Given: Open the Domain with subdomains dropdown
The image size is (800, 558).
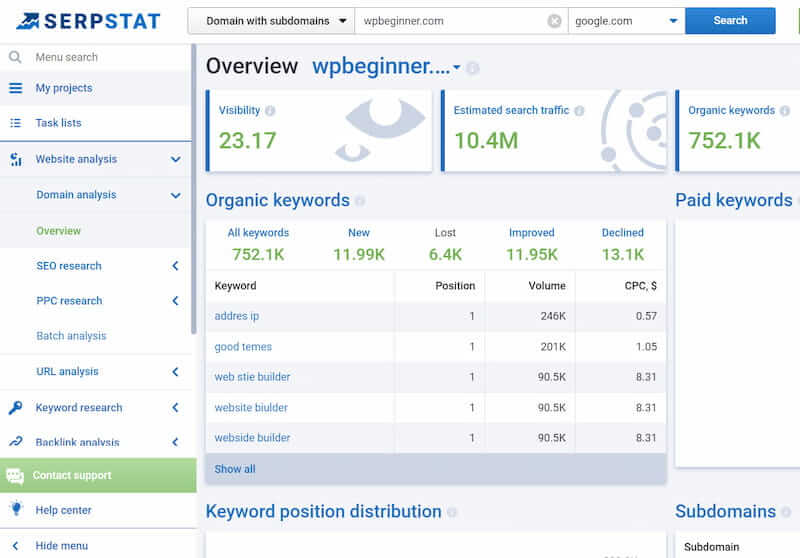Looking at the screenshot, I should 271,20.
